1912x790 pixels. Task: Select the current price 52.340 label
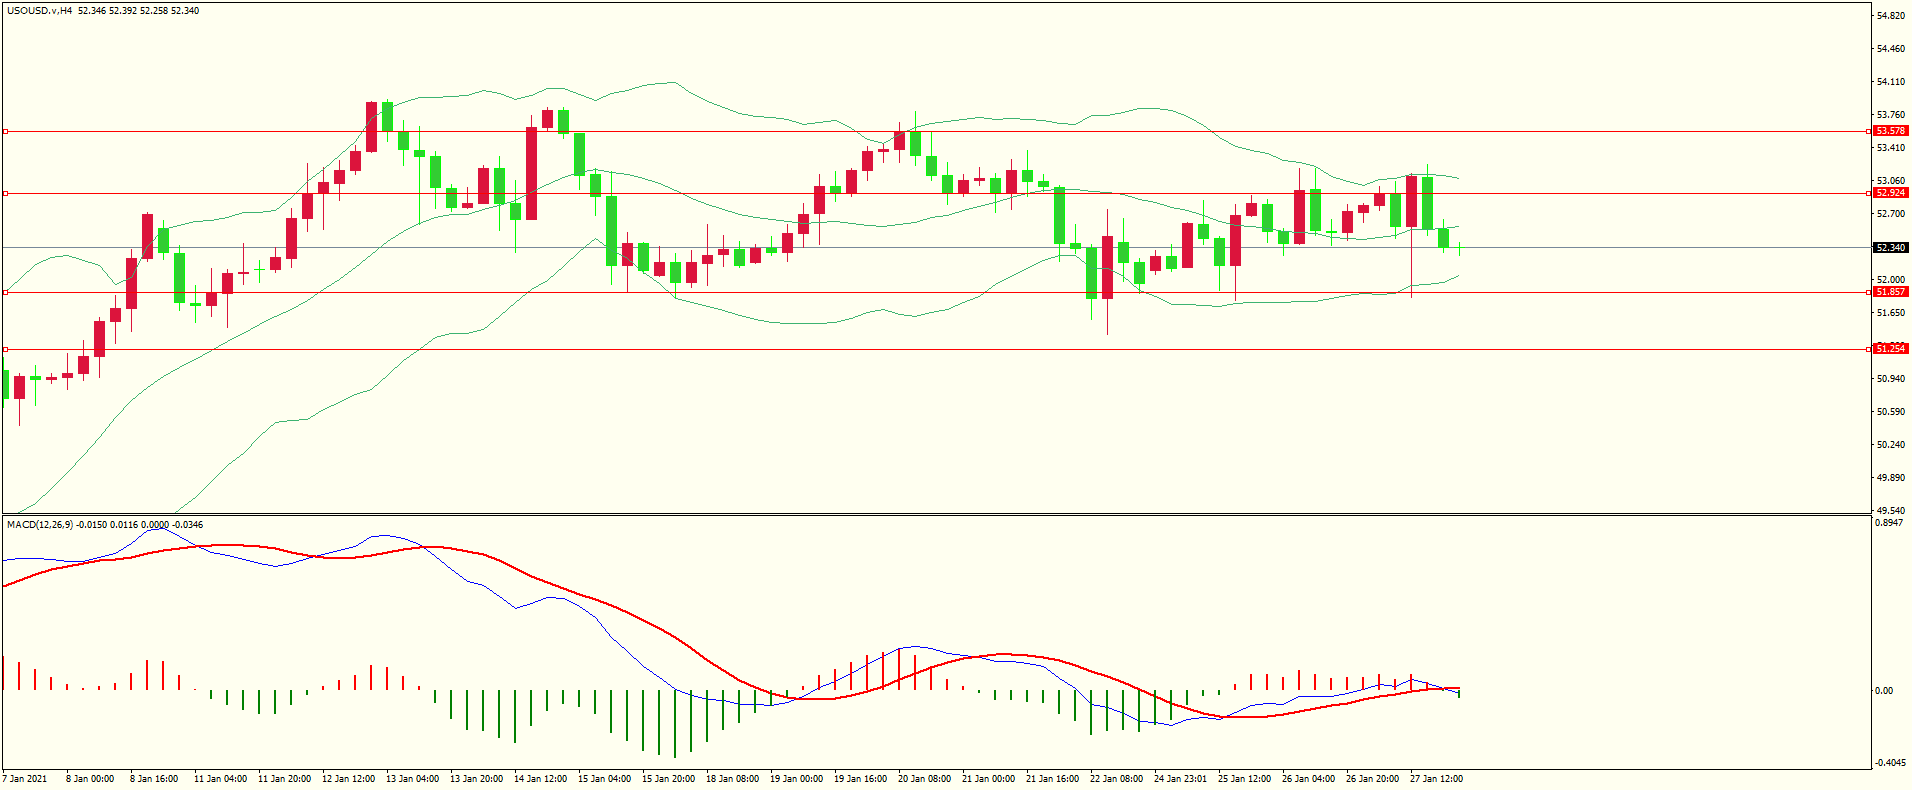(1889, 248)
